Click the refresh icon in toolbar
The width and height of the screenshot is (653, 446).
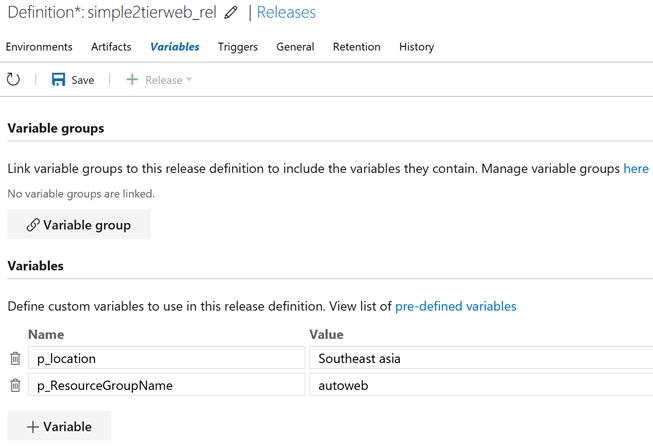click(x=14, y=80)
